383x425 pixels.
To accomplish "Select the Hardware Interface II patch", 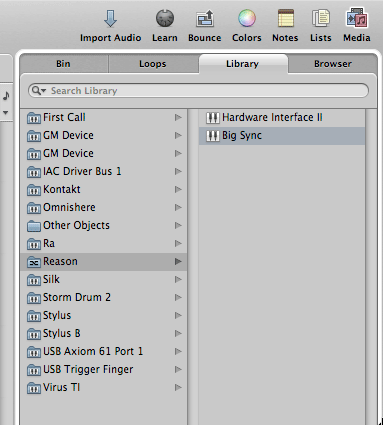I will (282, 117).
